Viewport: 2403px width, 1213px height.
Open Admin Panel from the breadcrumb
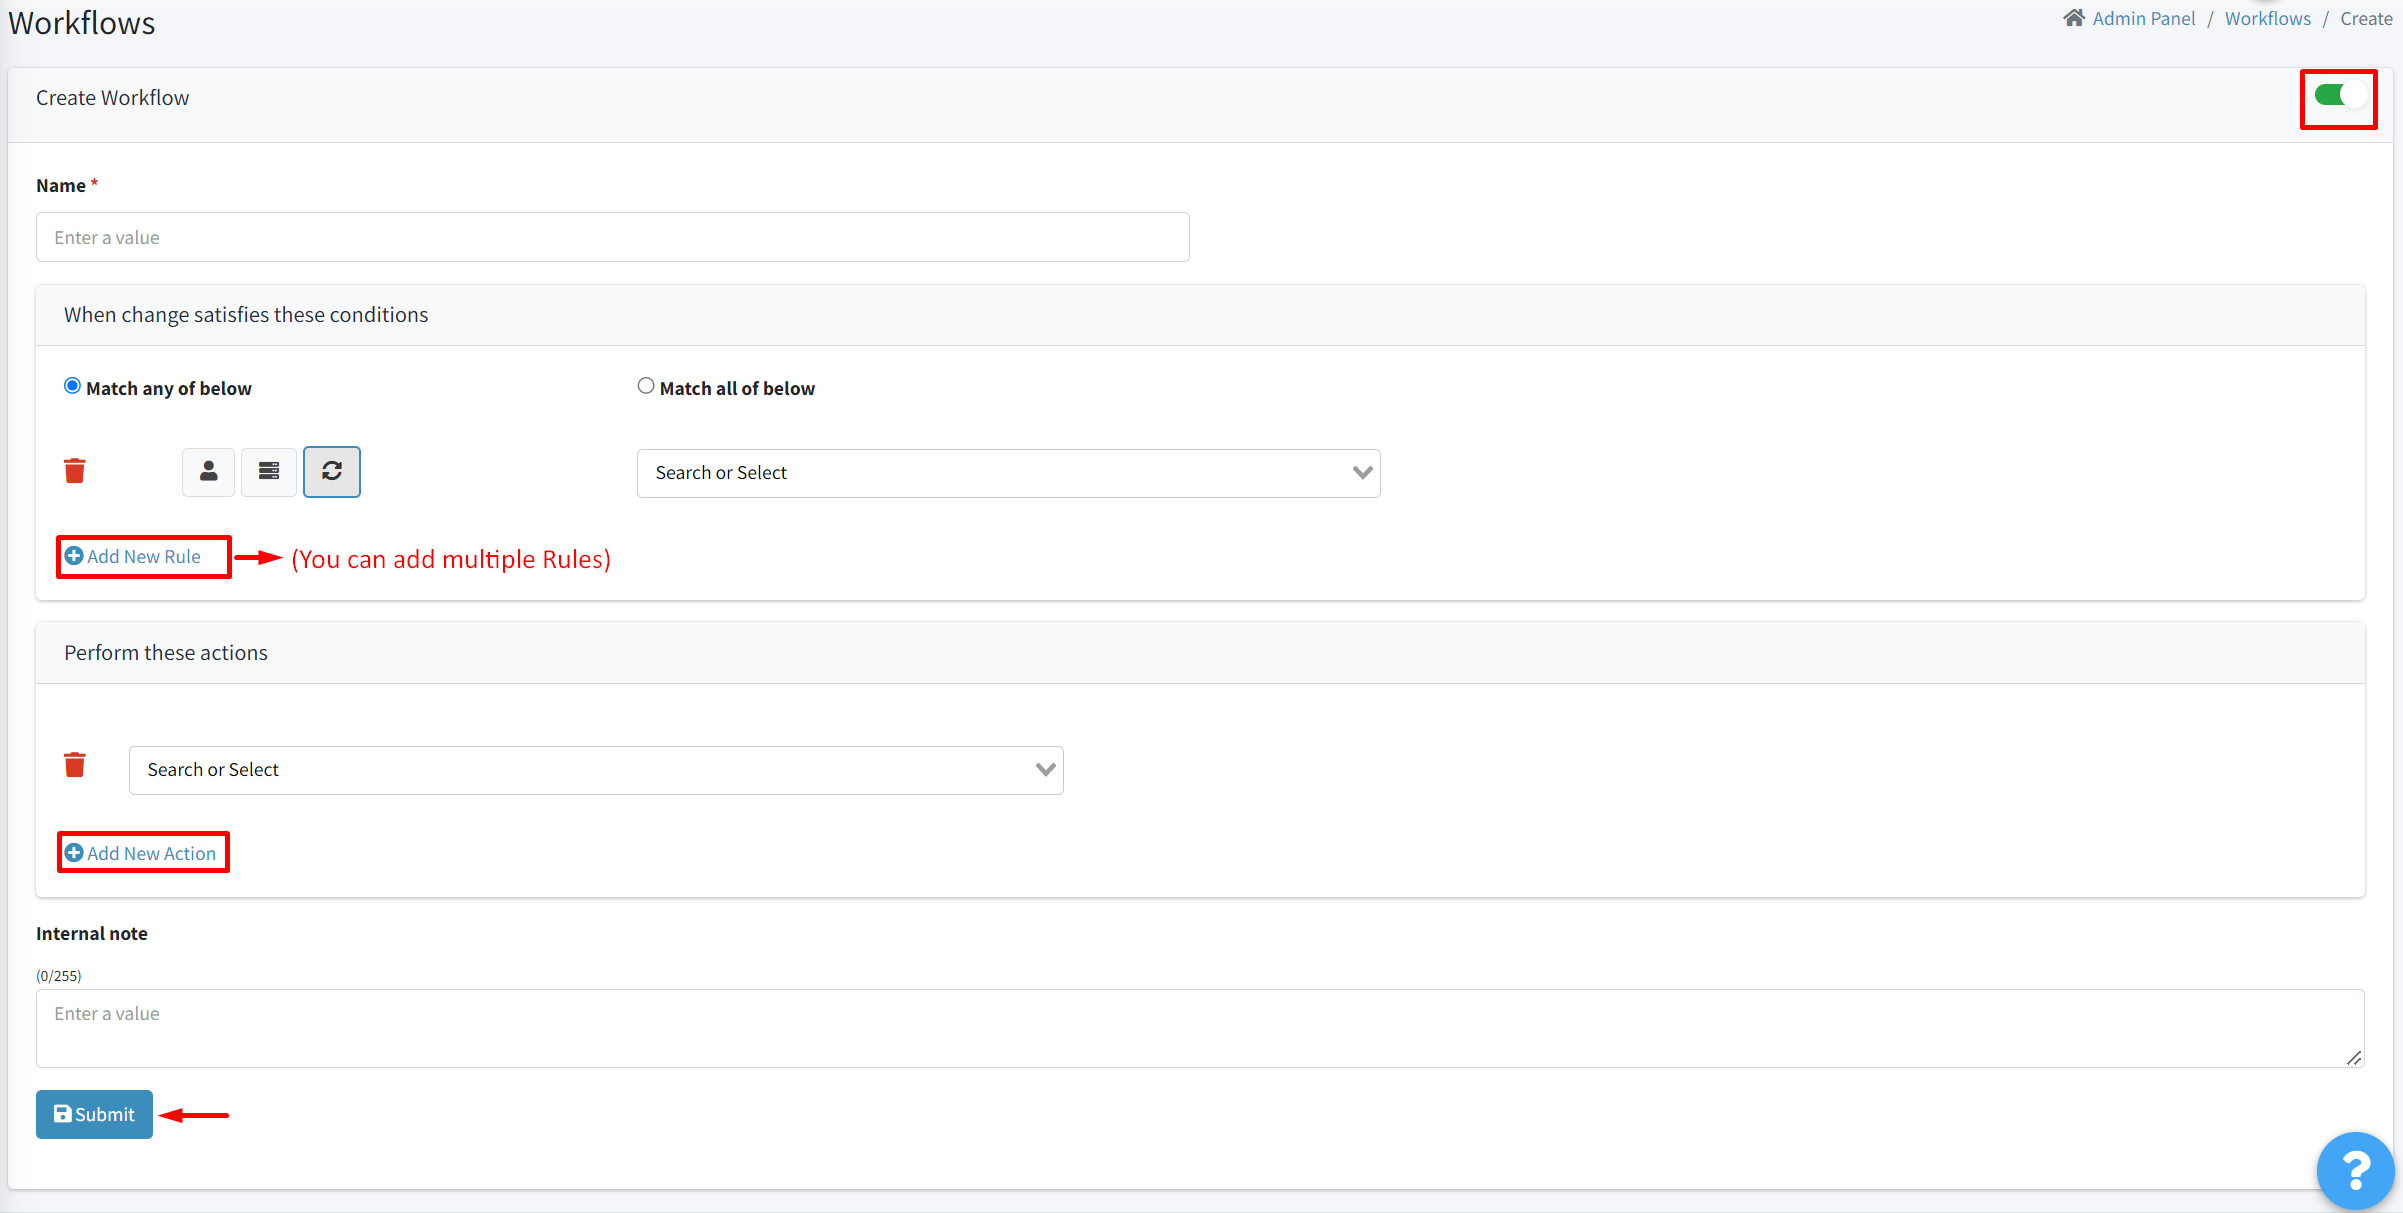[2143, 18]
